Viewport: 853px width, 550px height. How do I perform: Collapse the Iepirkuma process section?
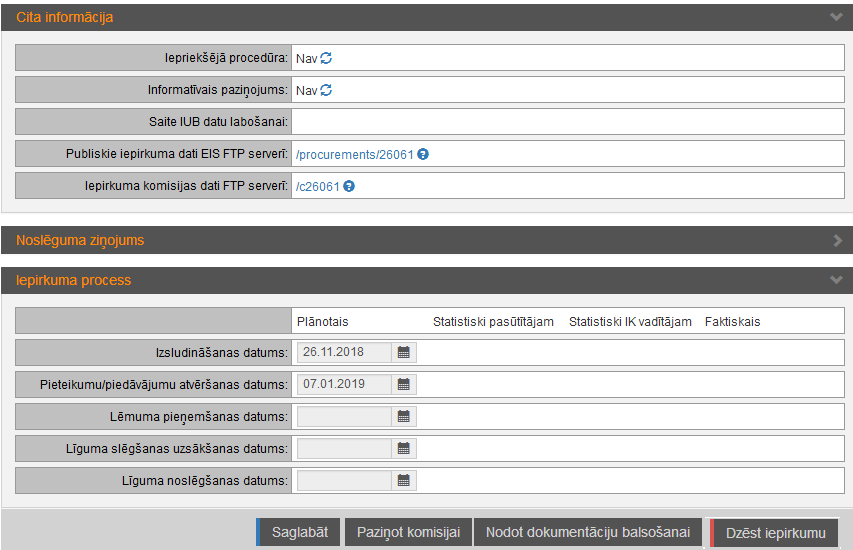click(836, 280)
